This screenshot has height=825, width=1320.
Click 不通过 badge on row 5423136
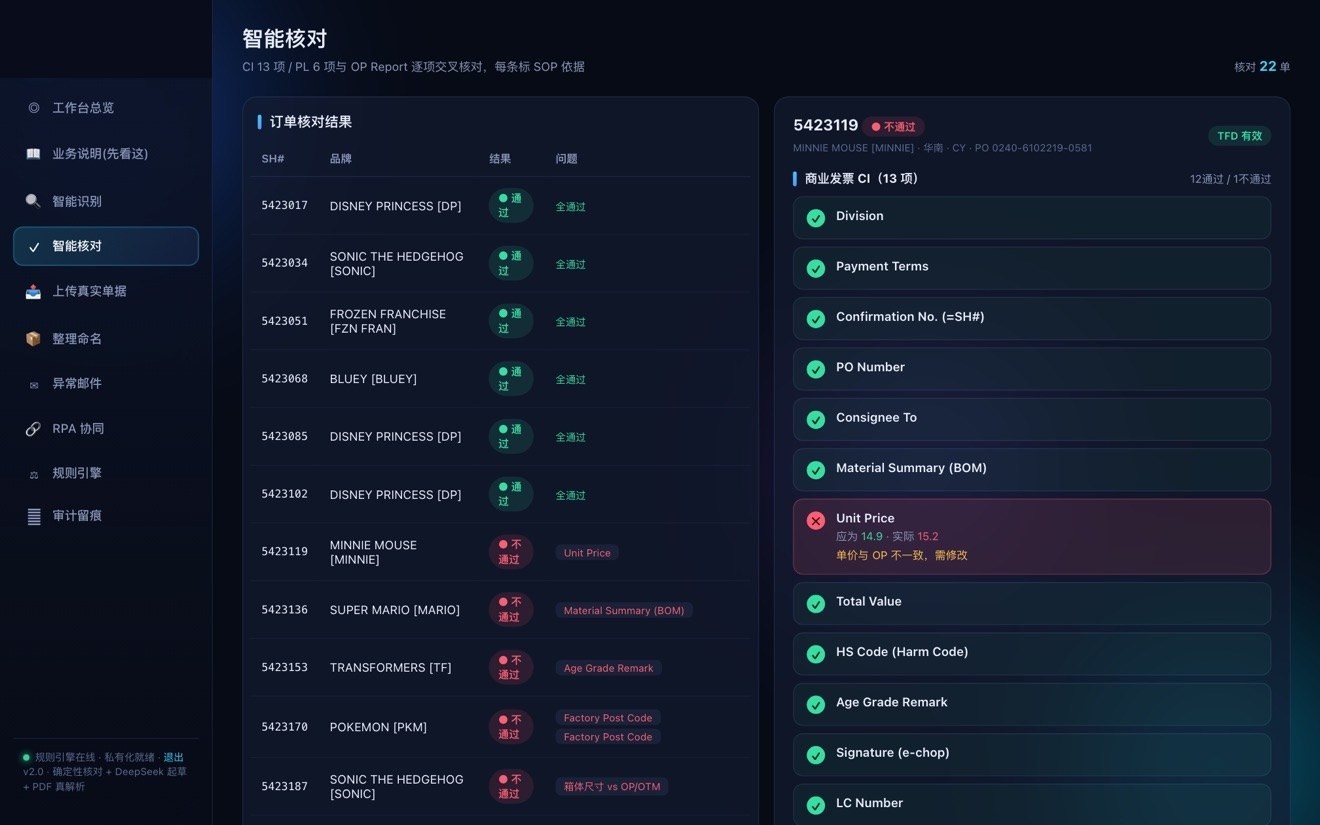(x=511, y=610)
